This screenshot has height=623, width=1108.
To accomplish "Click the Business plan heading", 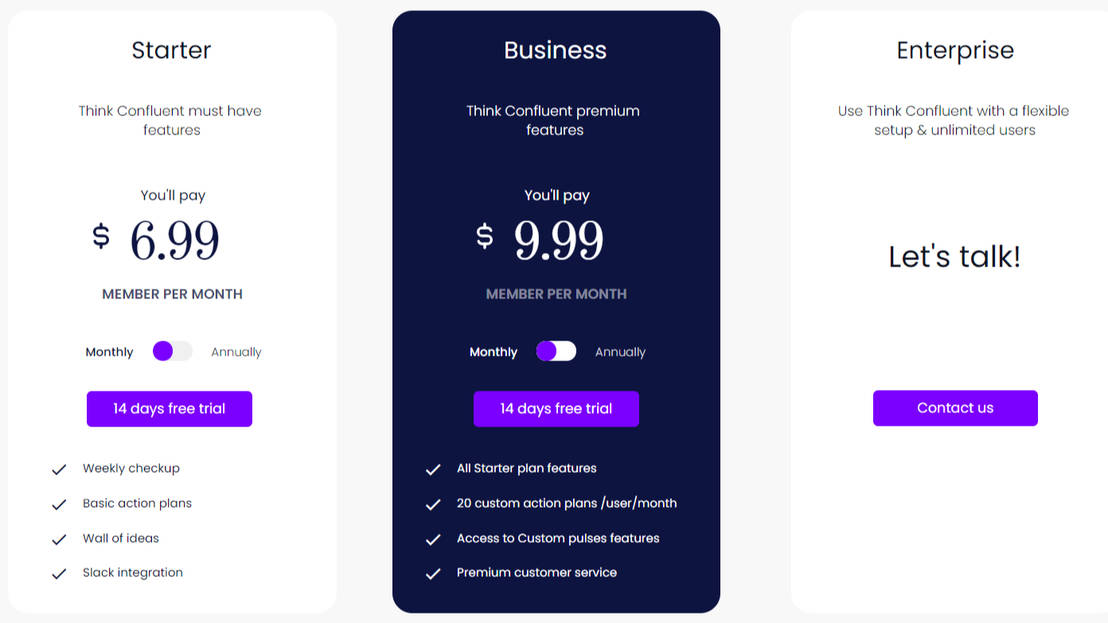I will pos(555,50).
